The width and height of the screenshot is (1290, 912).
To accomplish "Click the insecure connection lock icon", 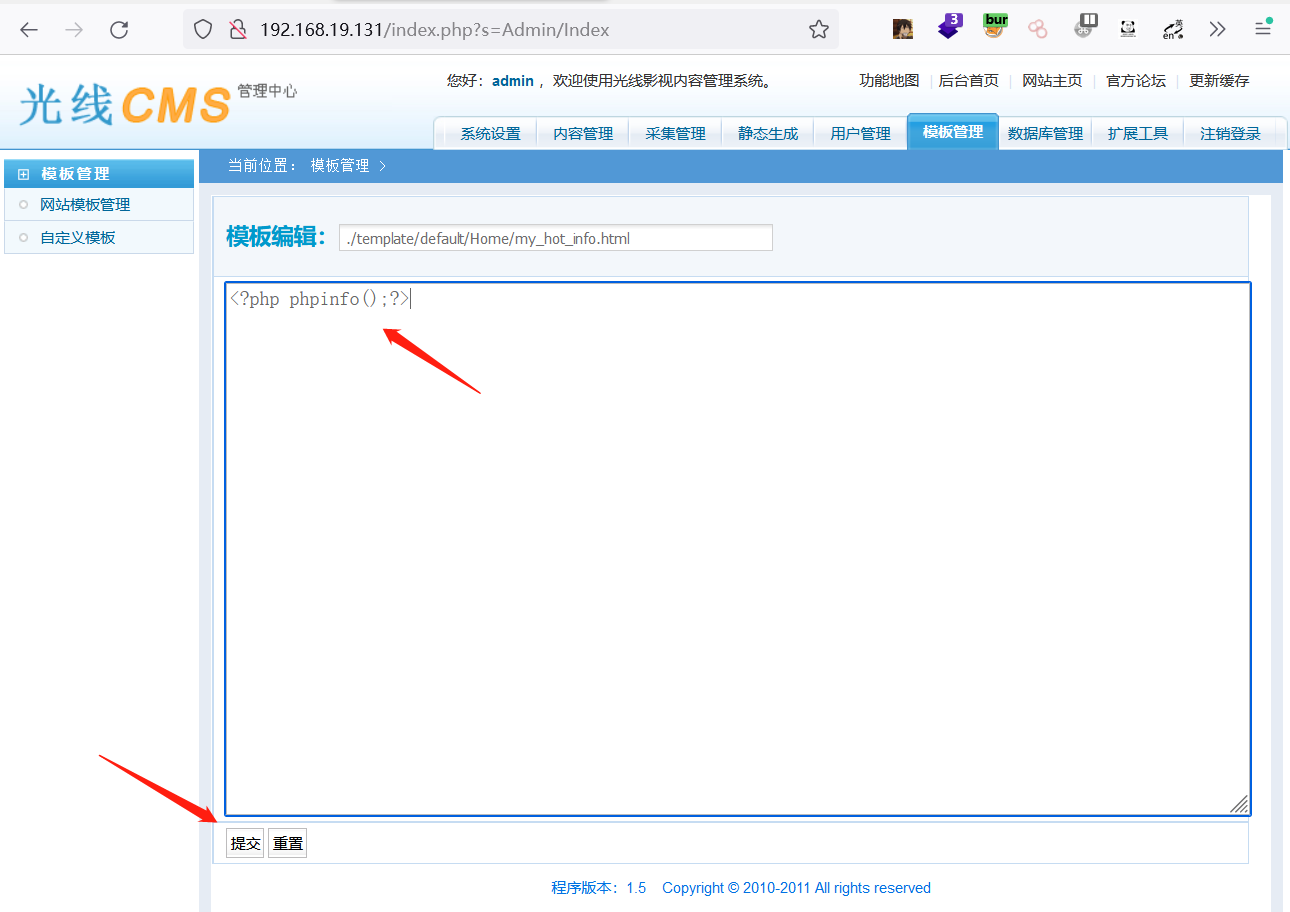I will (x=237, y=30).
